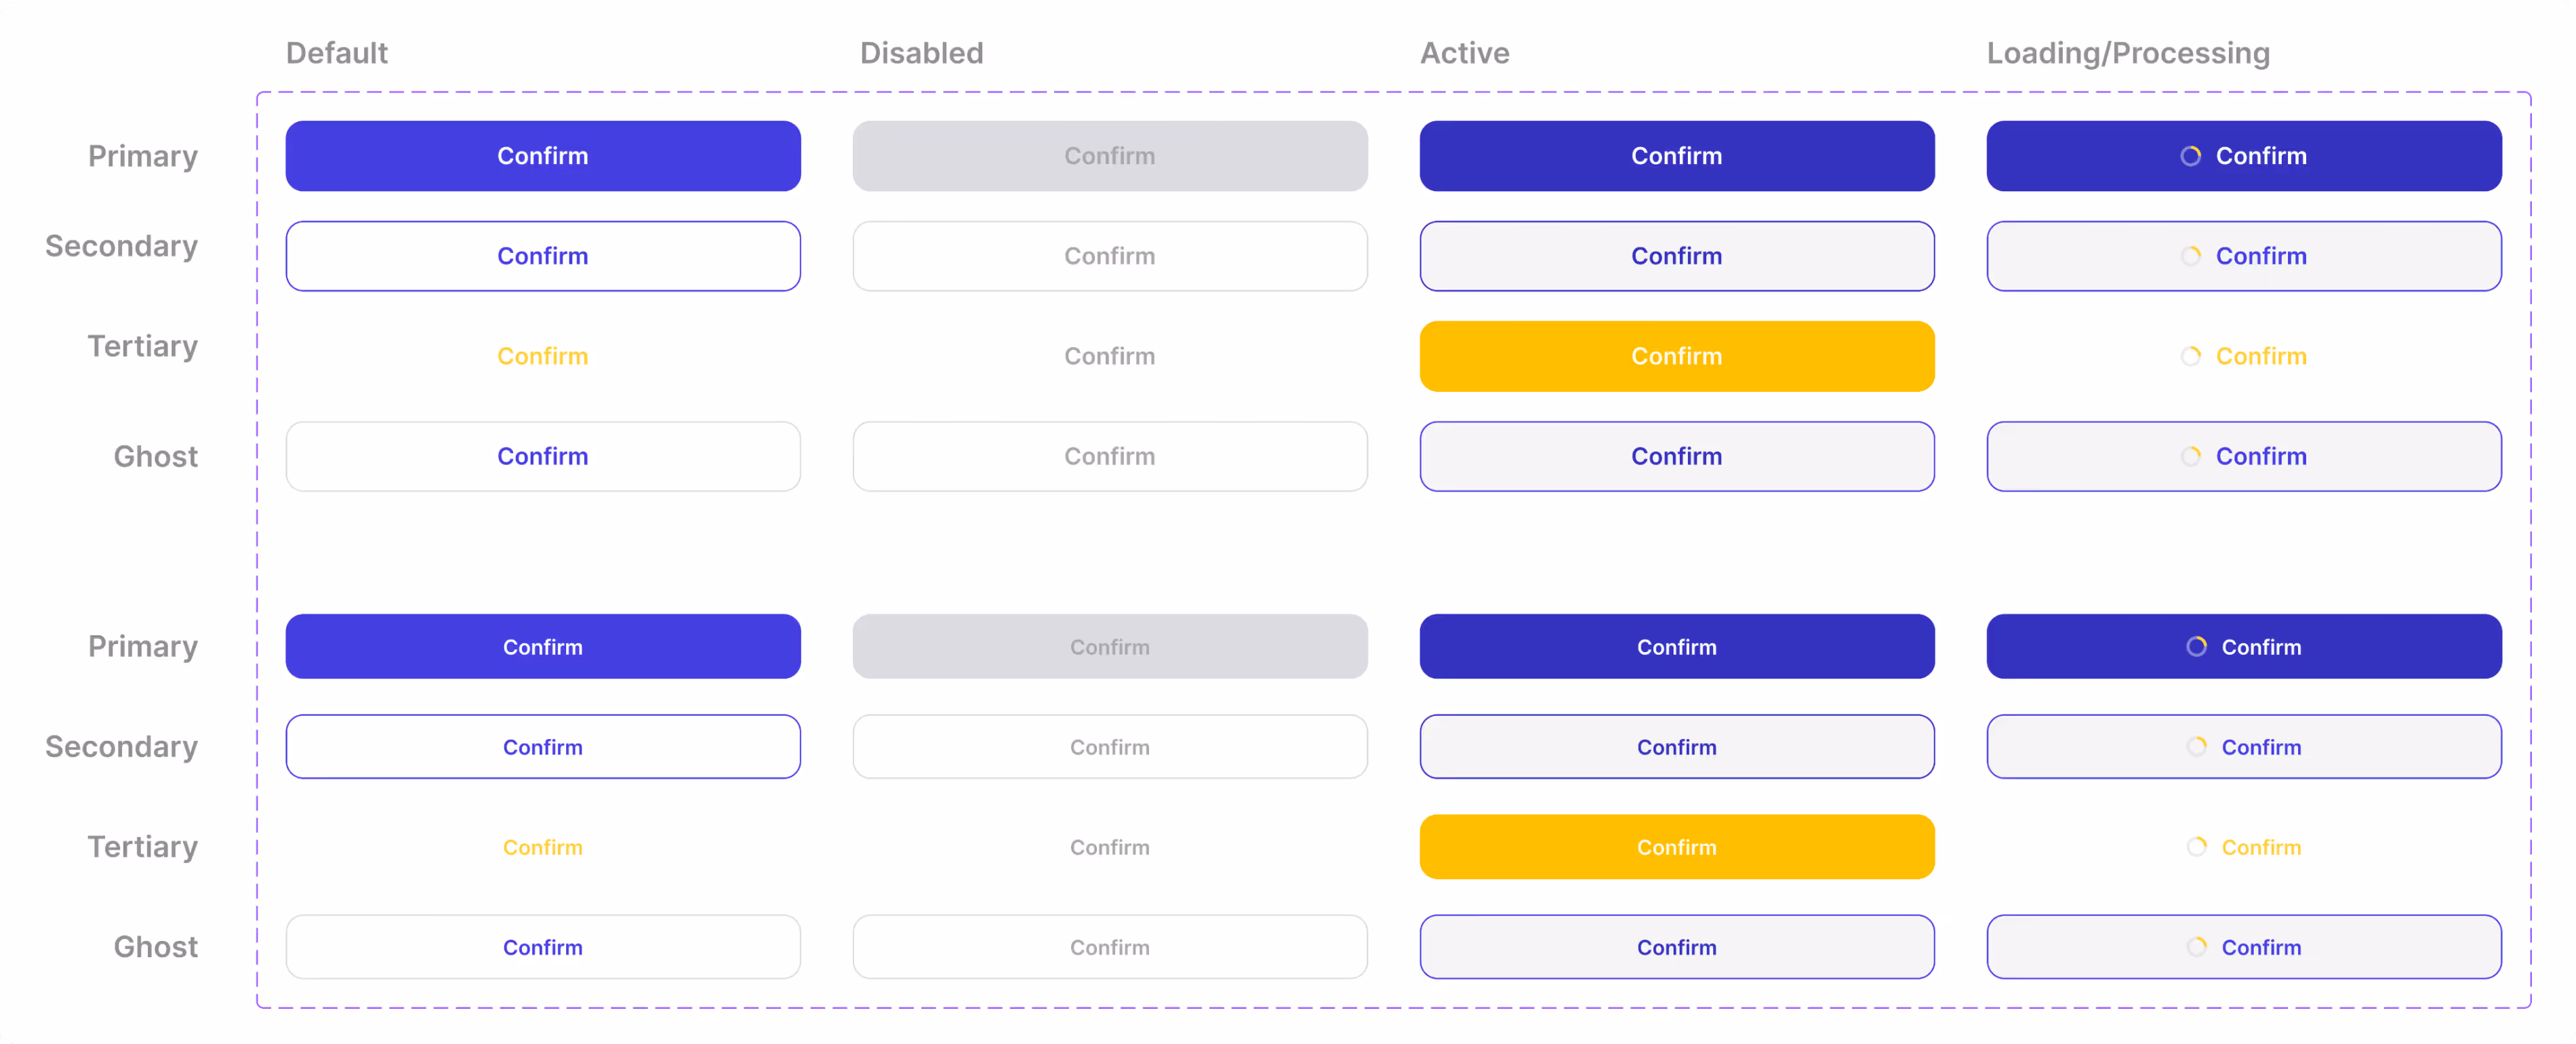Click the "Ghost" row label of large set
The image size is (2576, 1044).
point(156,456)
